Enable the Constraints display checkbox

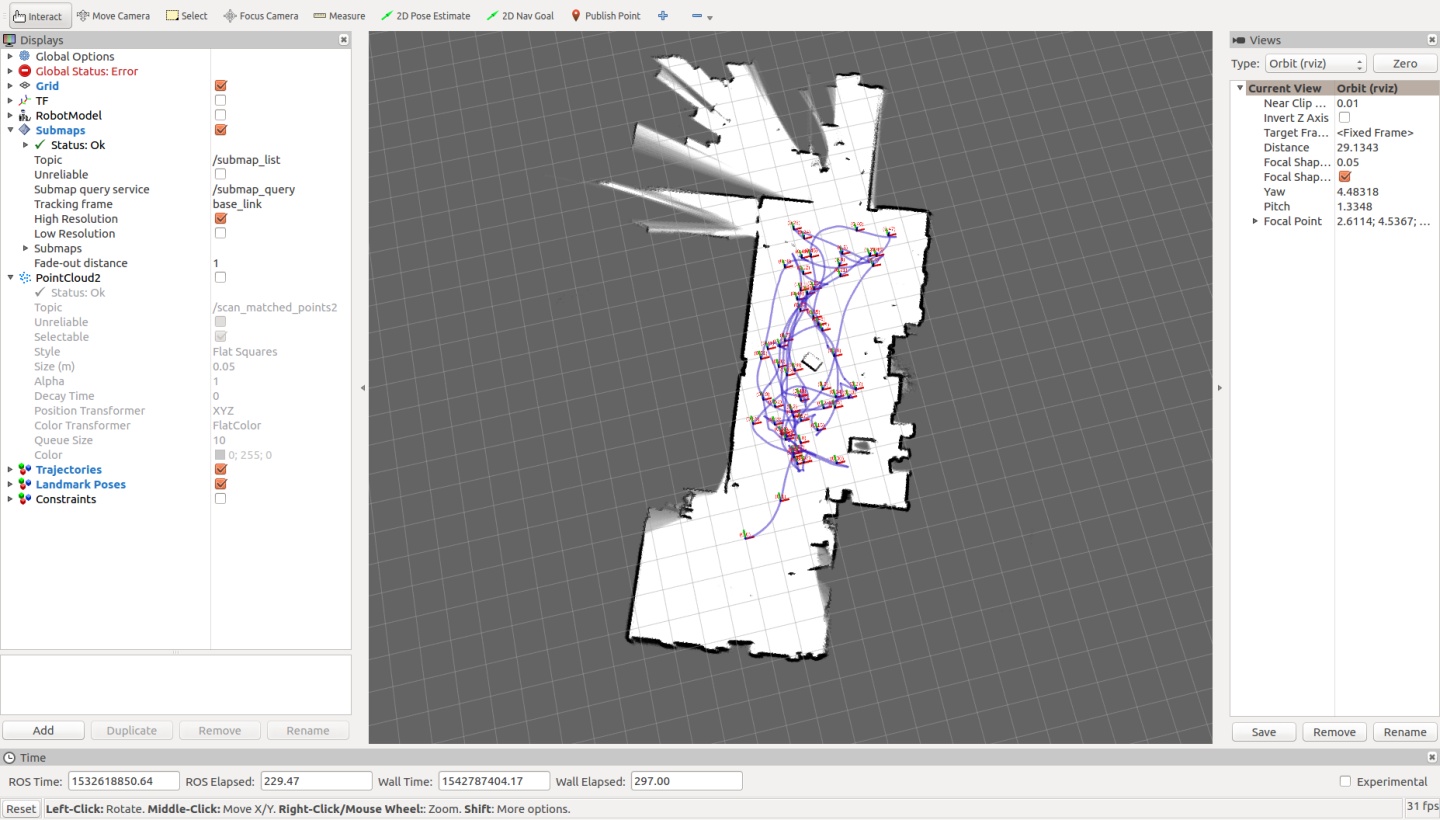pos(220,498)
